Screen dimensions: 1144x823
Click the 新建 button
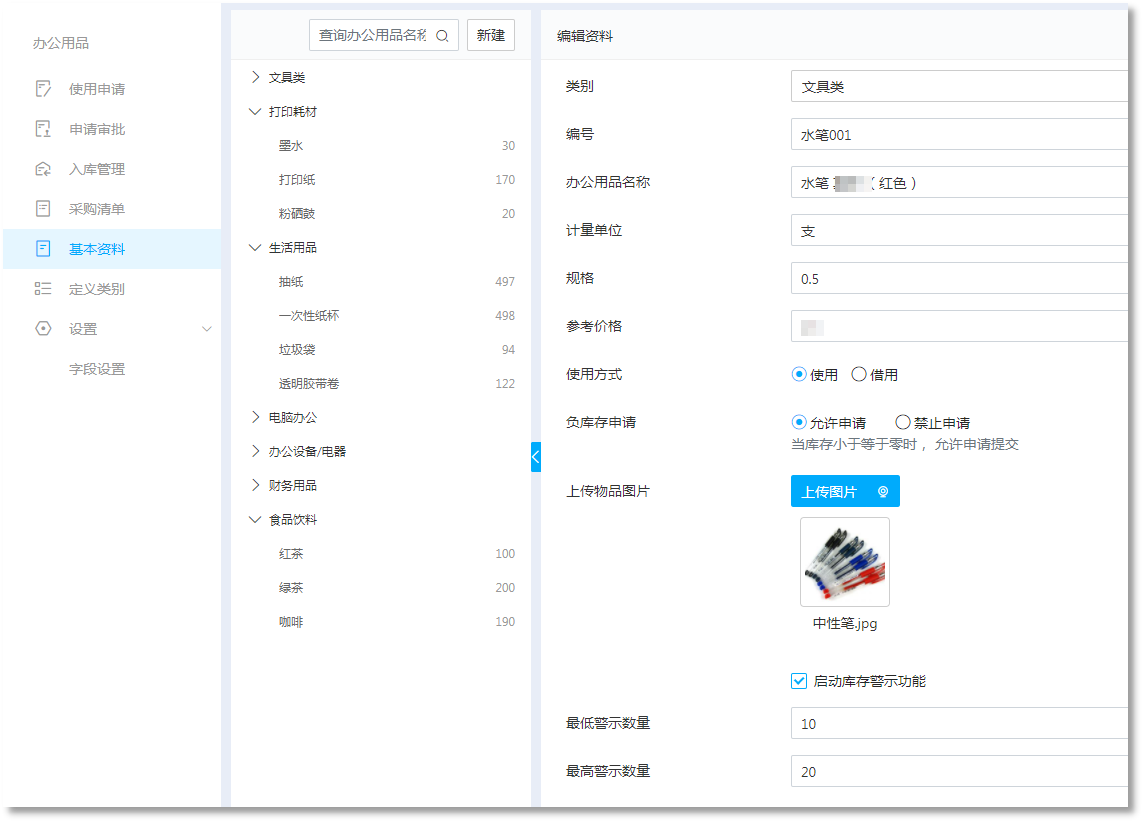[x=491, y=36]
